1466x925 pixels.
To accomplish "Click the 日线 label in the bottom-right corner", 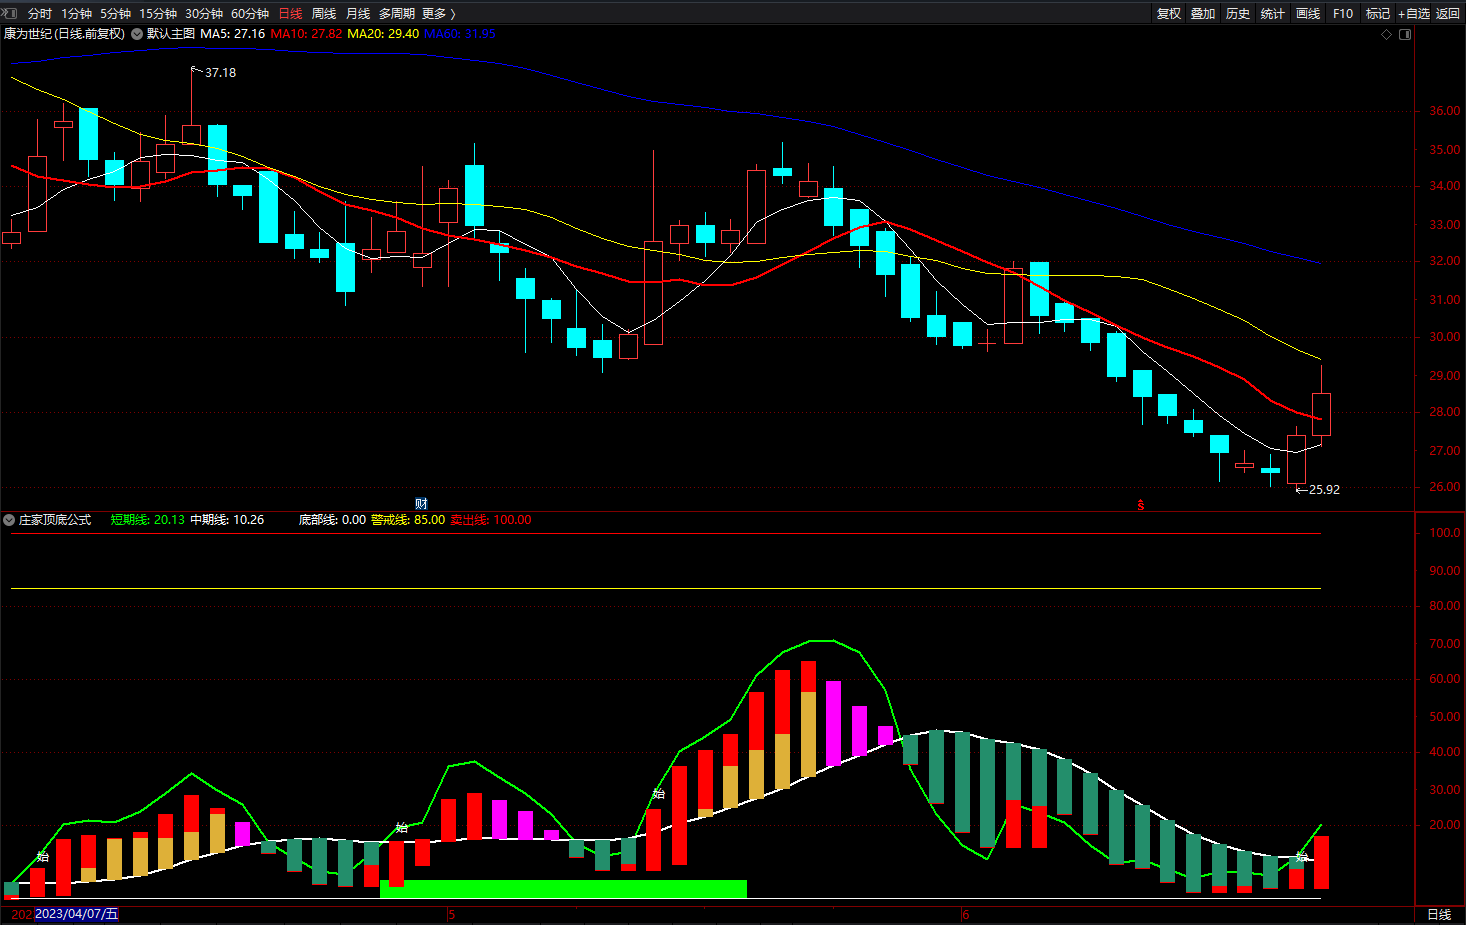I will point(1439,915).
